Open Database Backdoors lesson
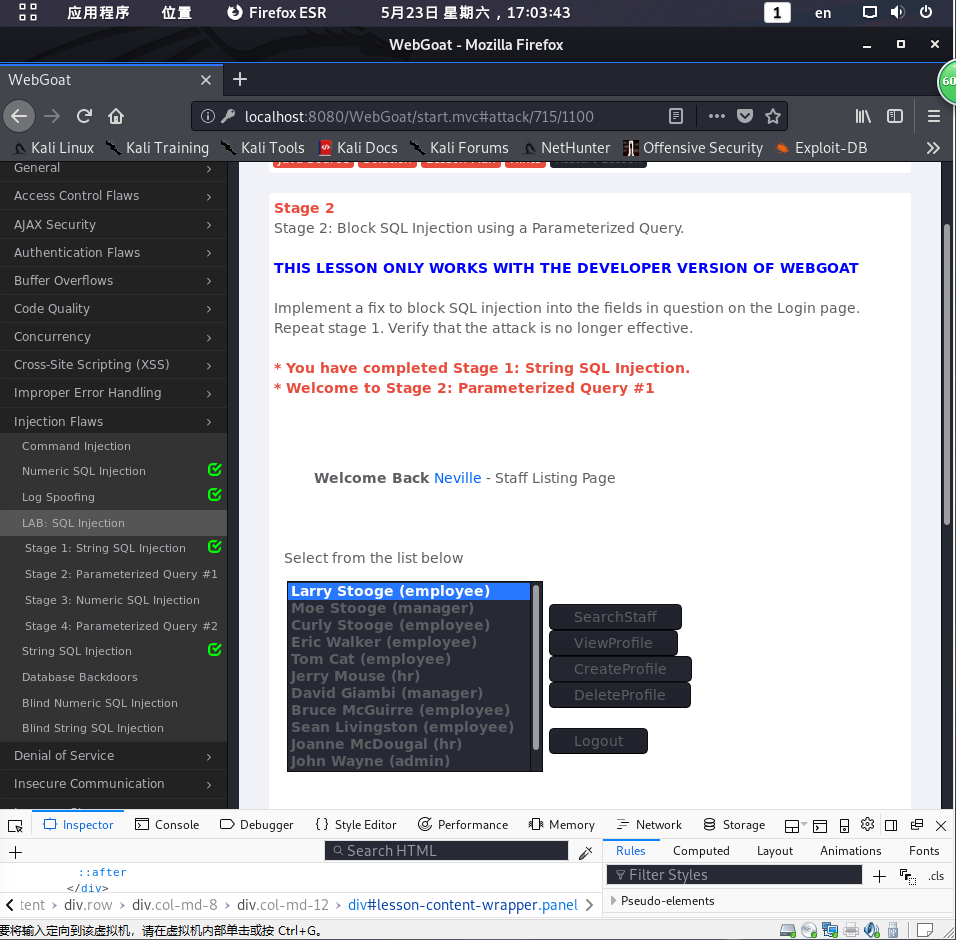 coord(80,677)
